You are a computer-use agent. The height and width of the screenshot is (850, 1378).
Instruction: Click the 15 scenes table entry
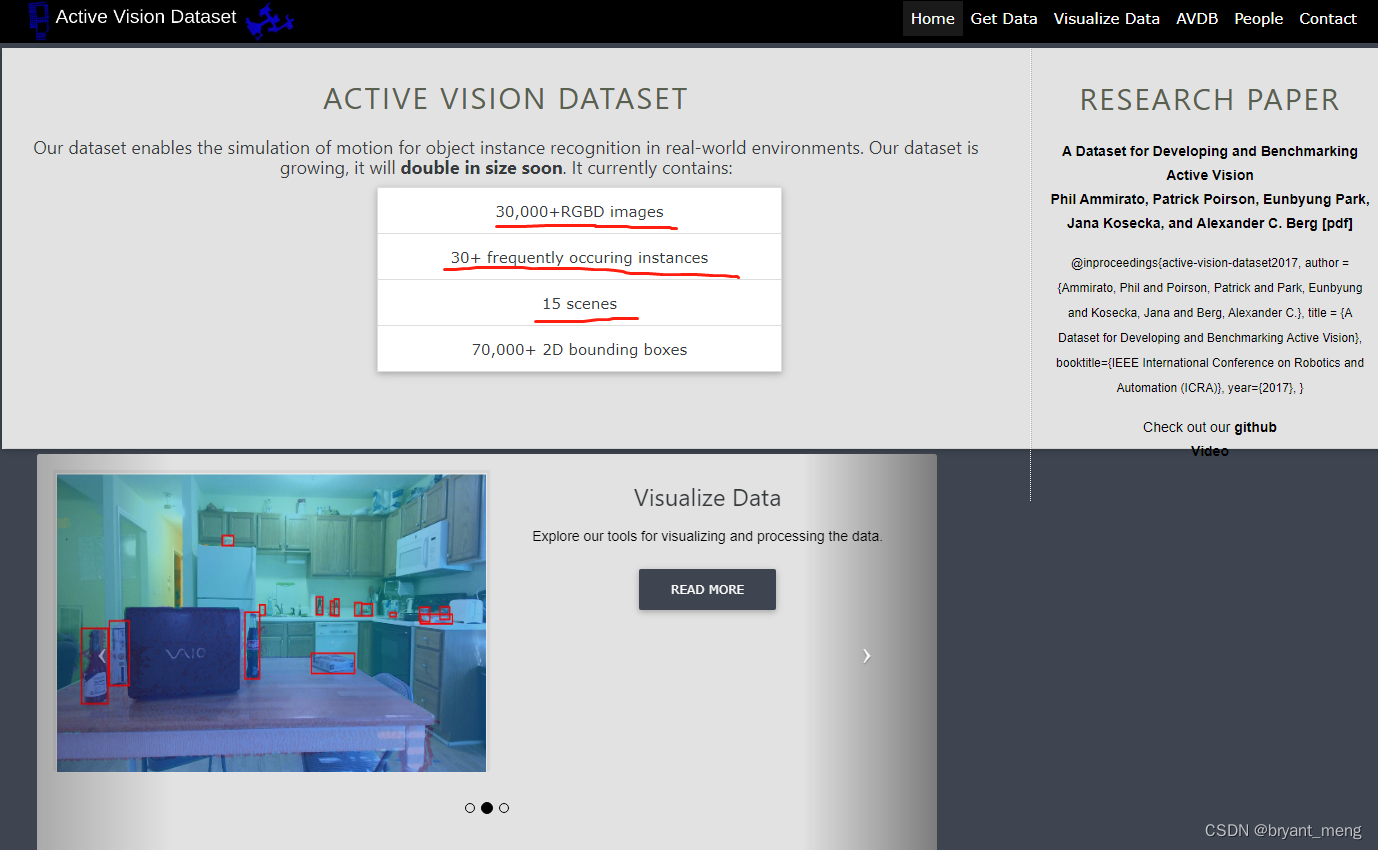579,303
